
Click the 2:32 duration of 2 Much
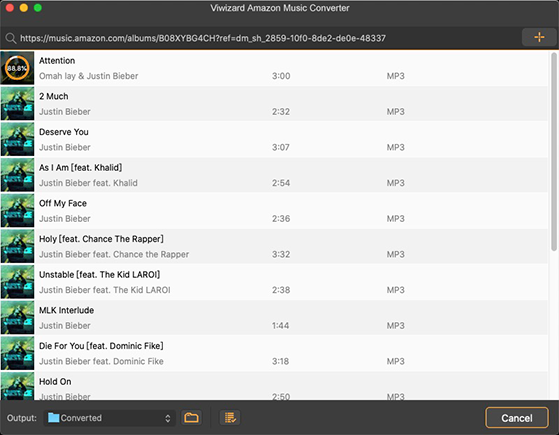281,112
